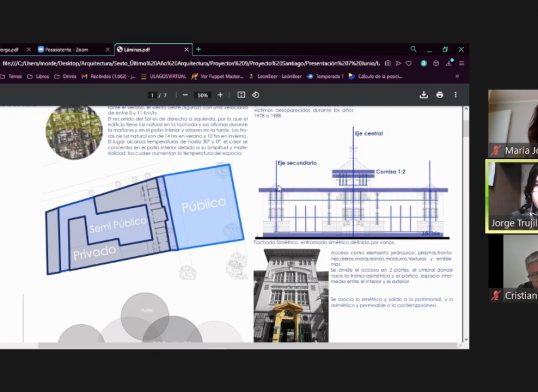Select María's video tile

[513, 123]
